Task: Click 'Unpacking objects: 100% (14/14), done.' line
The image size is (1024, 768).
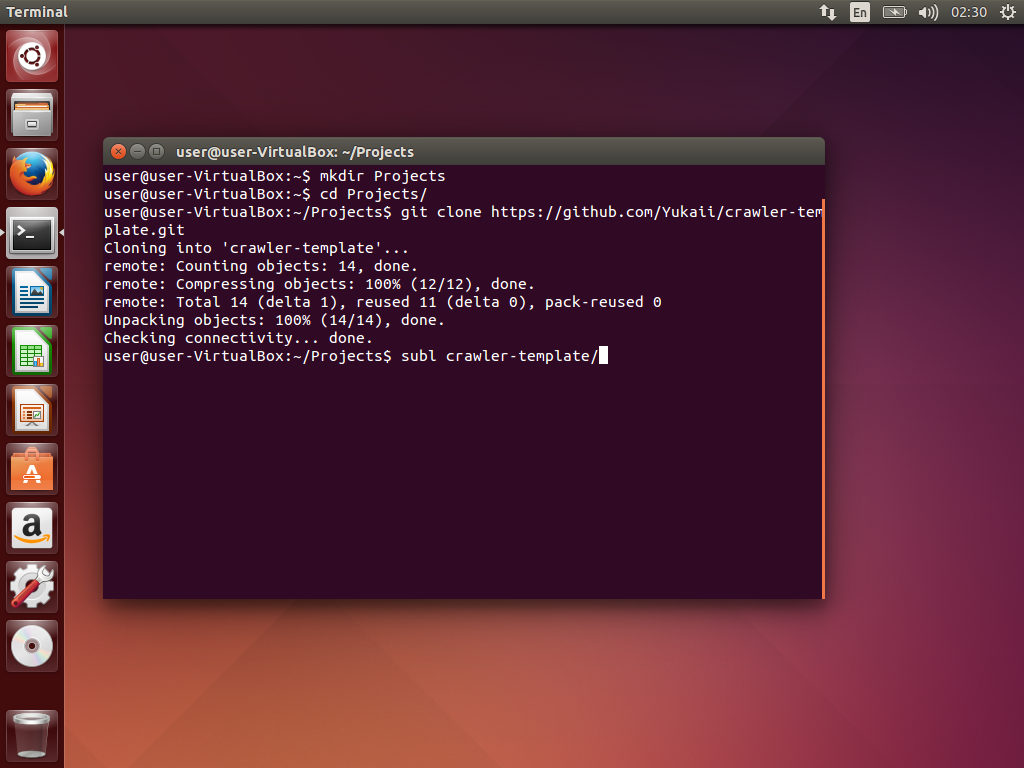Action: [x=274, y=320]
